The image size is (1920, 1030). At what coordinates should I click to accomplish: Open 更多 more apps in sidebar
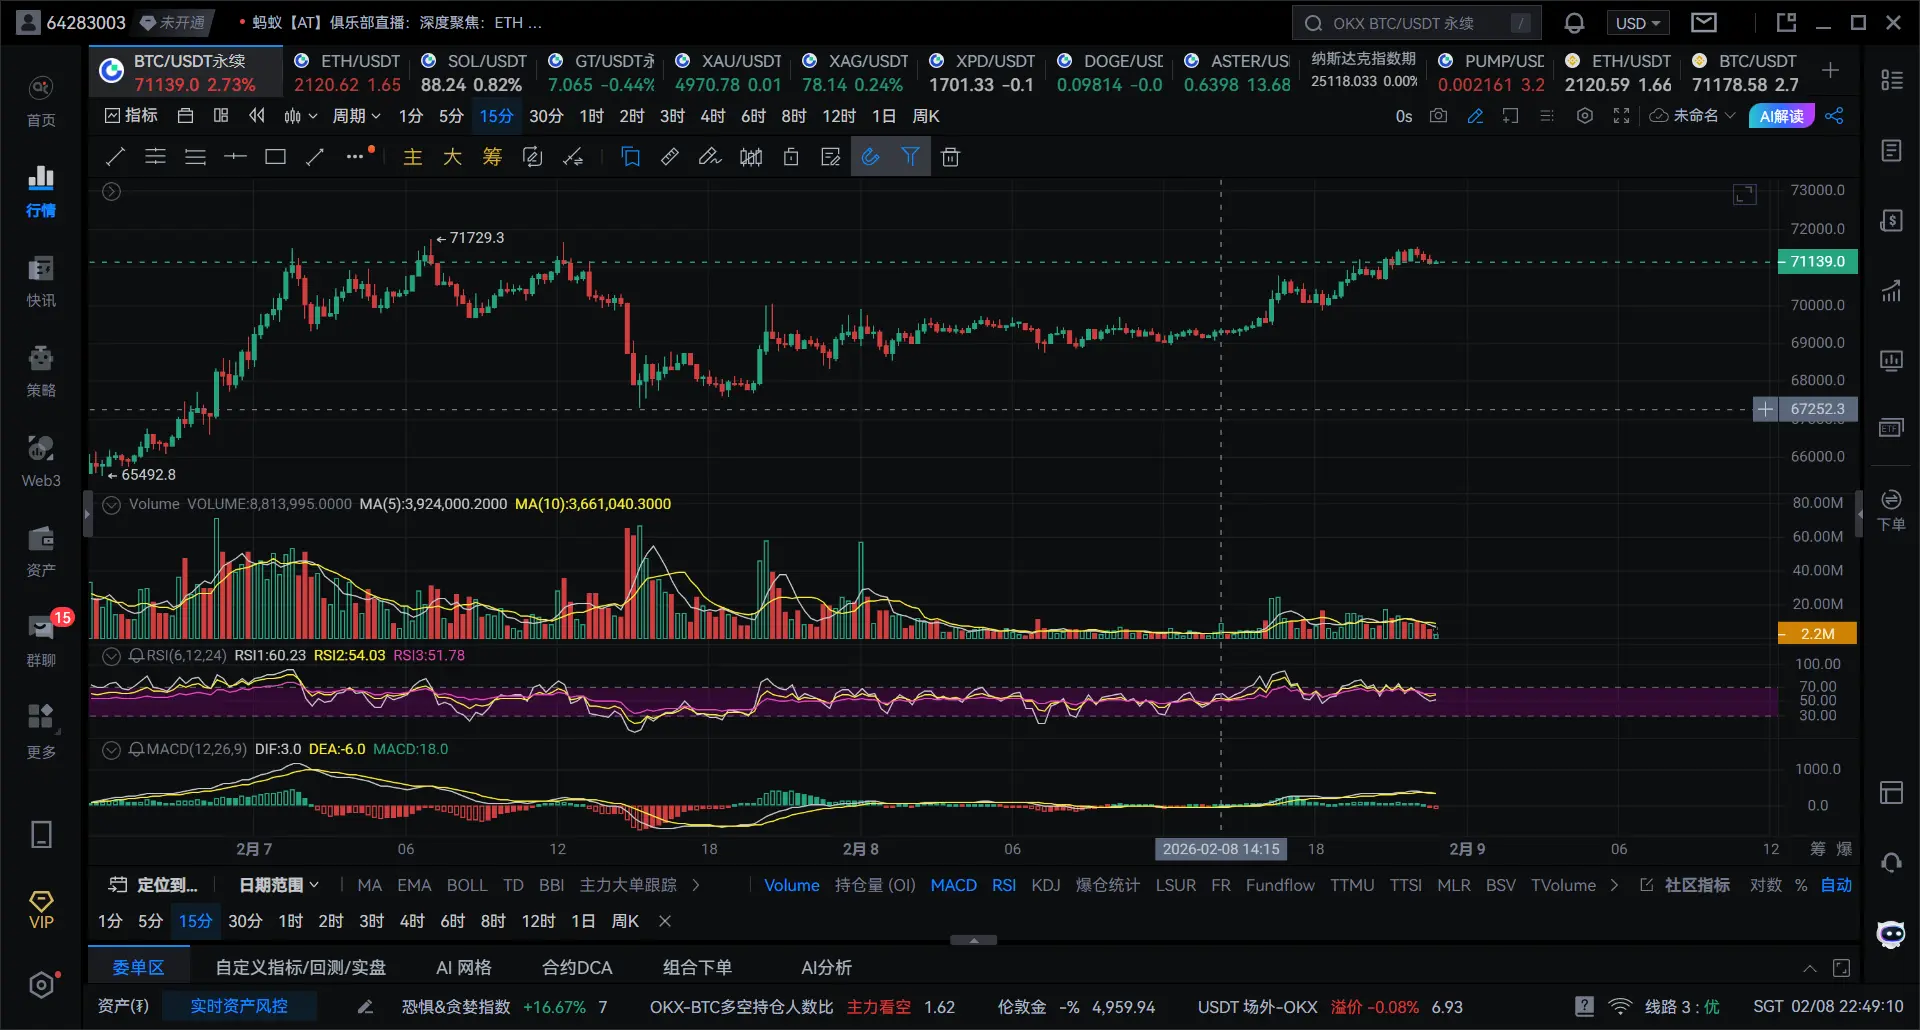pyautogui.click(x=41, y=732)
